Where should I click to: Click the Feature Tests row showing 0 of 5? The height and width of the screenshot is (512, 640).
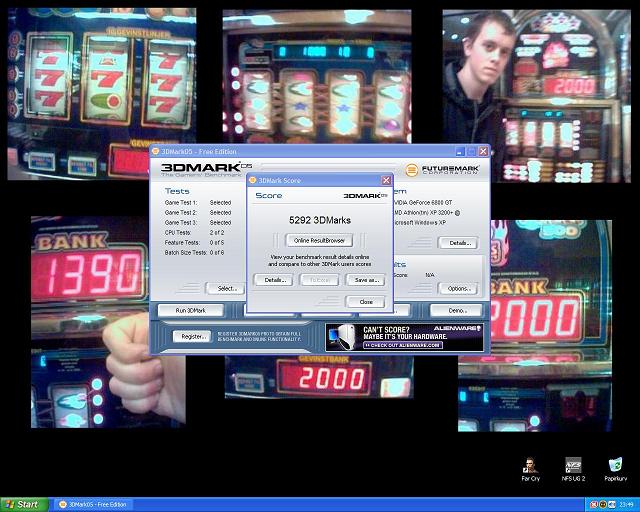tap(194, 243)
